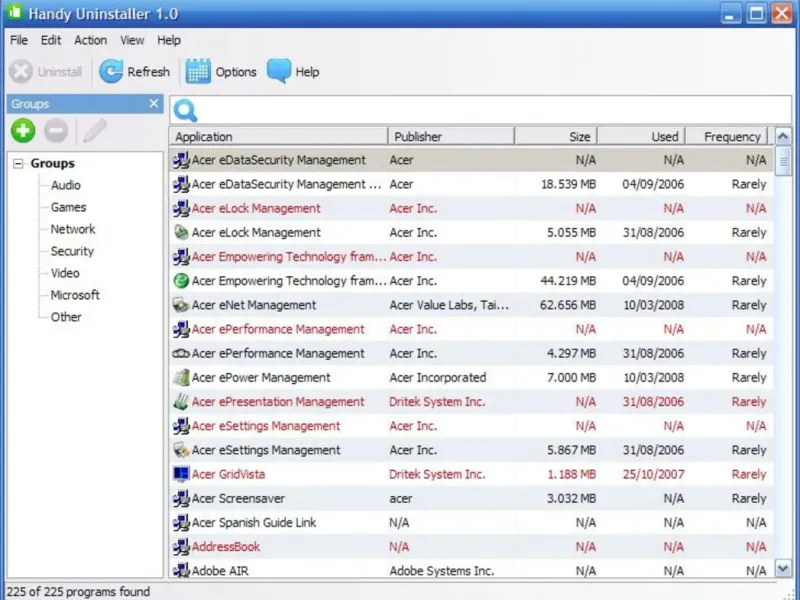Click icon of Acer eLock Management 5.055 MB
The width and height of the screenshot is (800, 600).
181,232
